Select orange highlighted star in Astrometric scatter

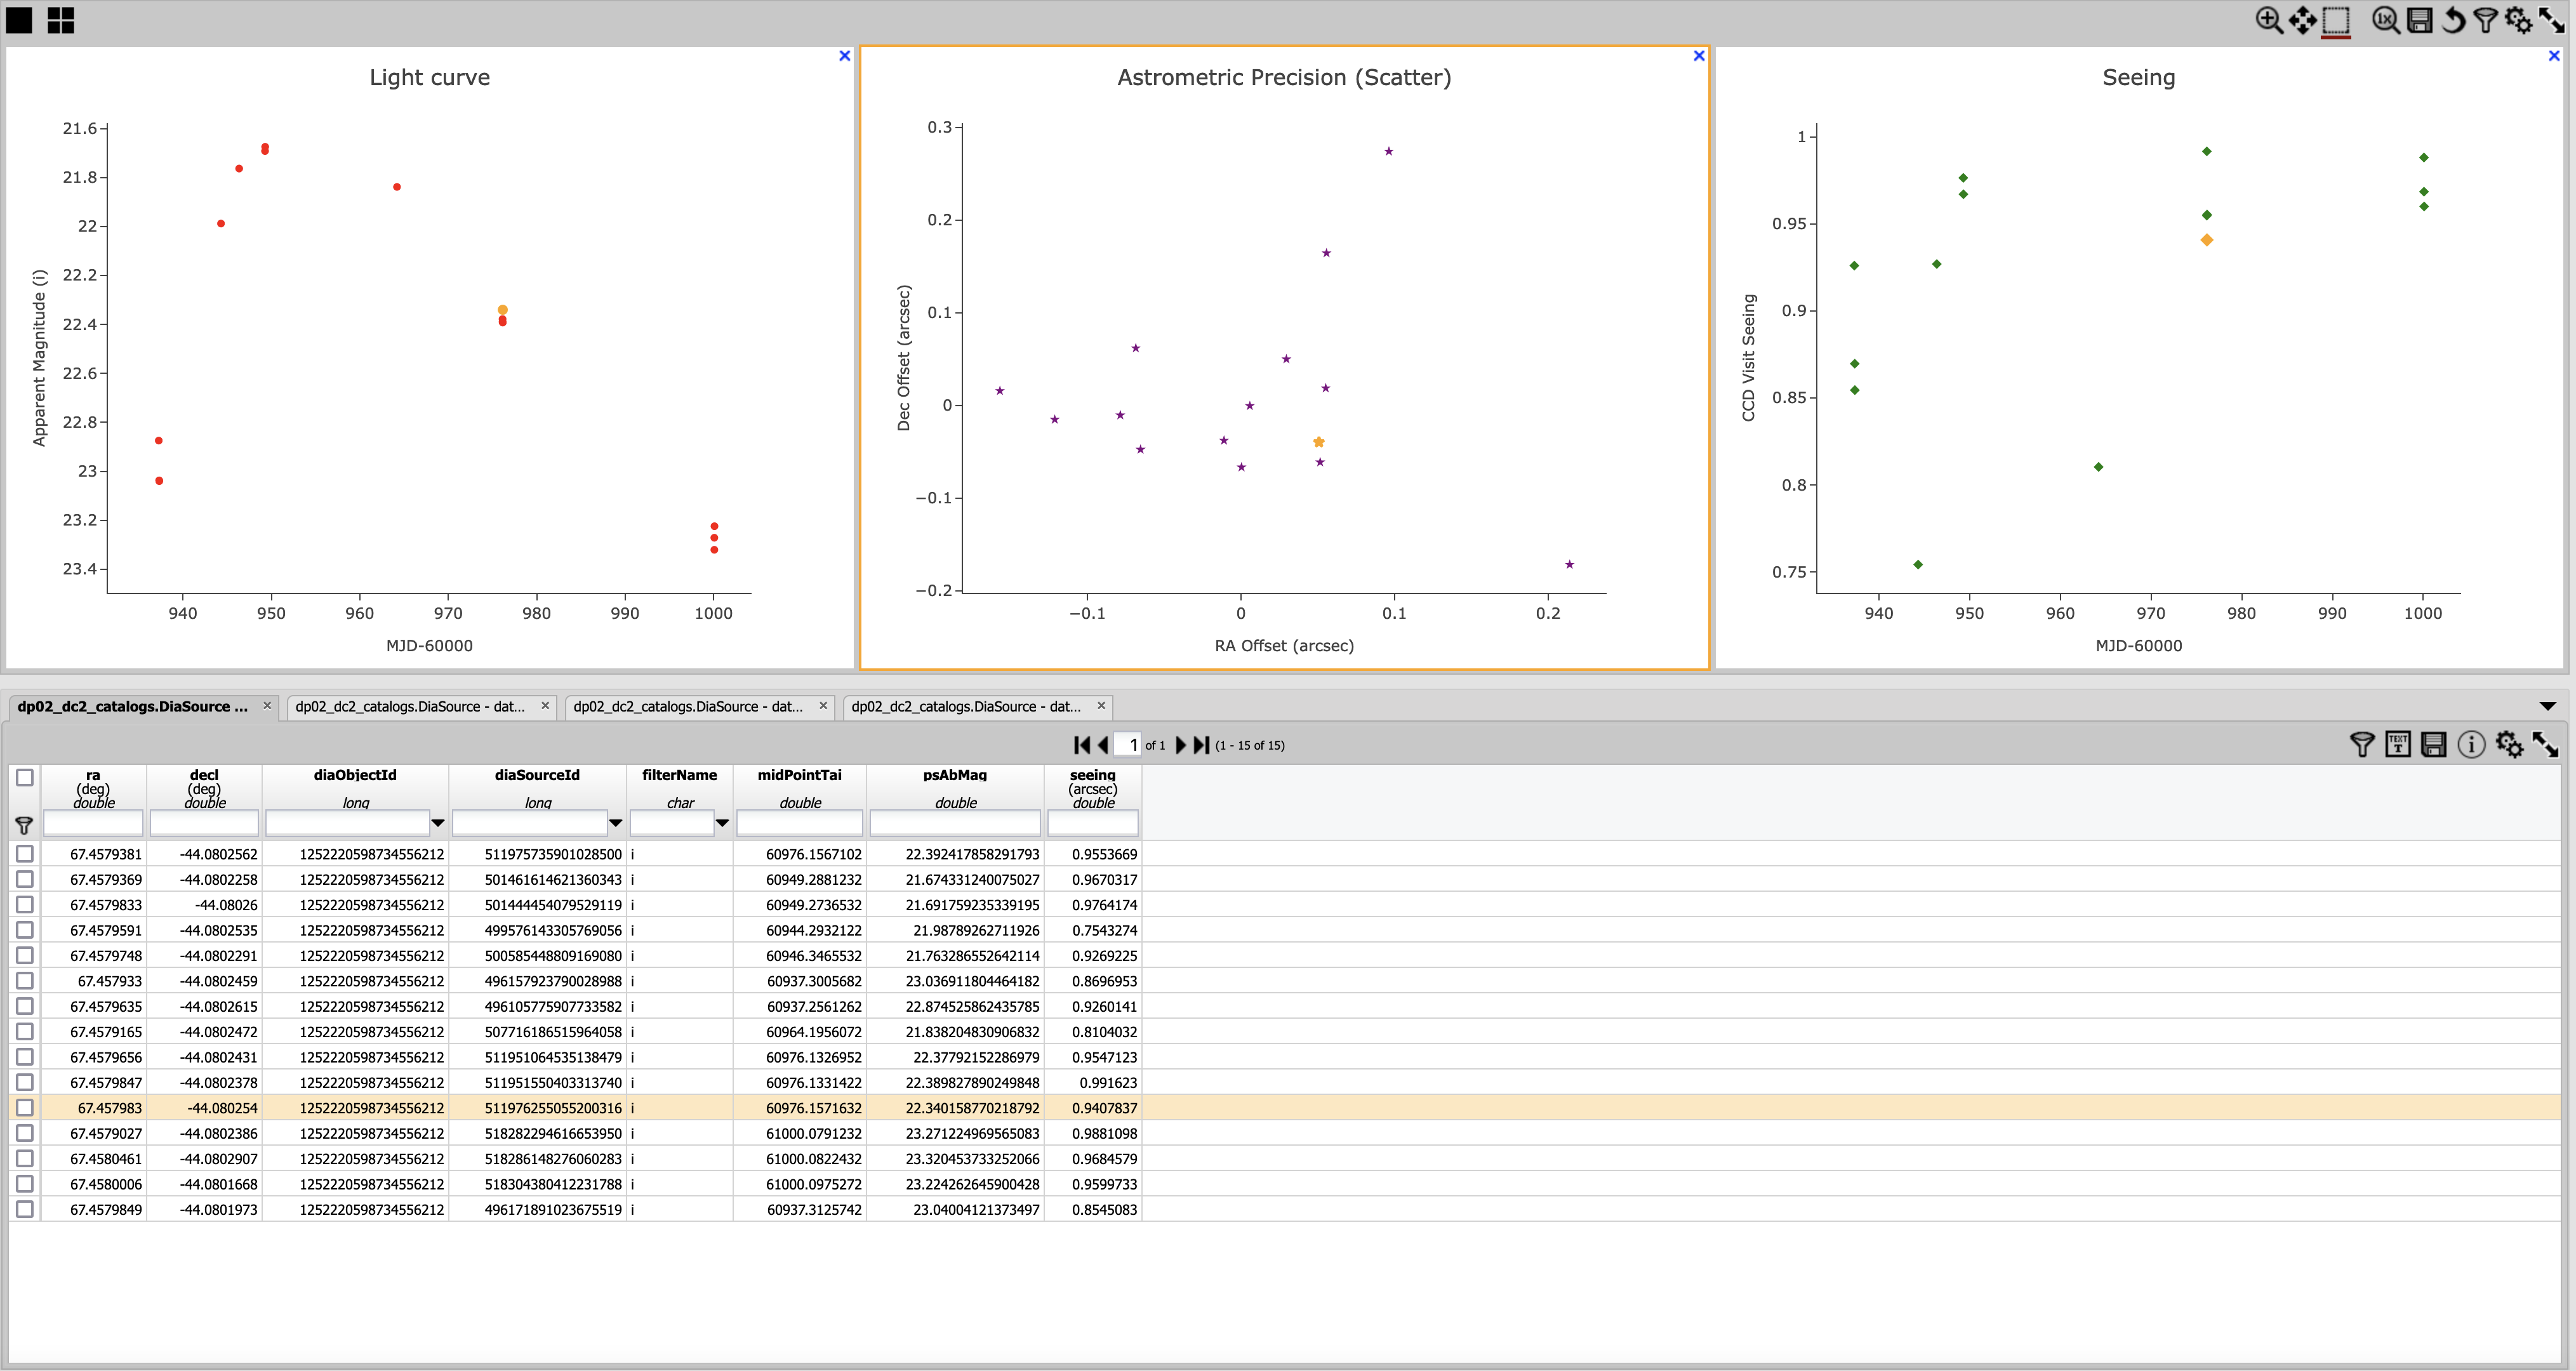[x=1319, y=442]
